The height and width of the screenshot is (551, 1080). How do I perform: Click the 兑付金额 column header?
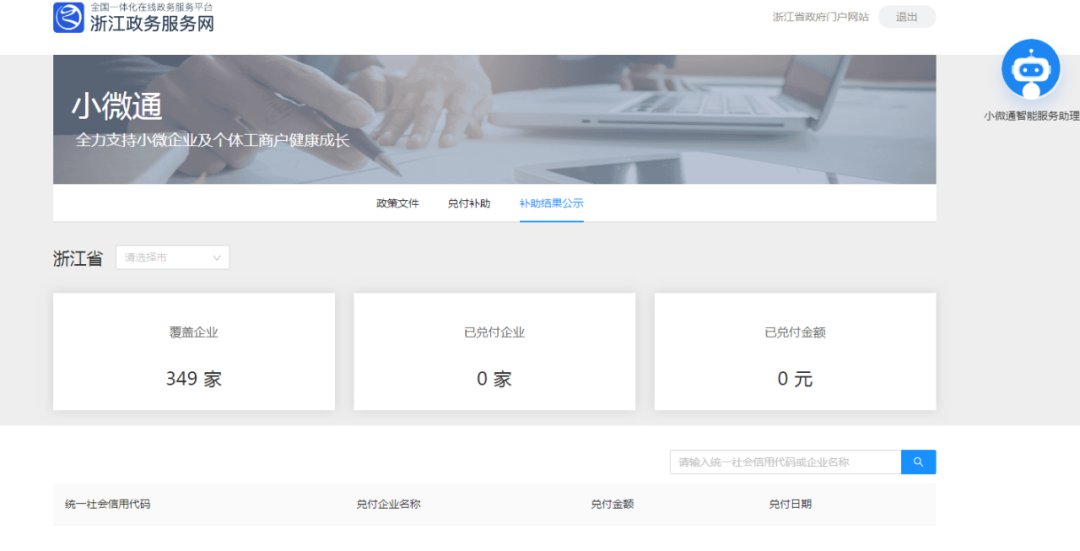(x=612, y=504)
